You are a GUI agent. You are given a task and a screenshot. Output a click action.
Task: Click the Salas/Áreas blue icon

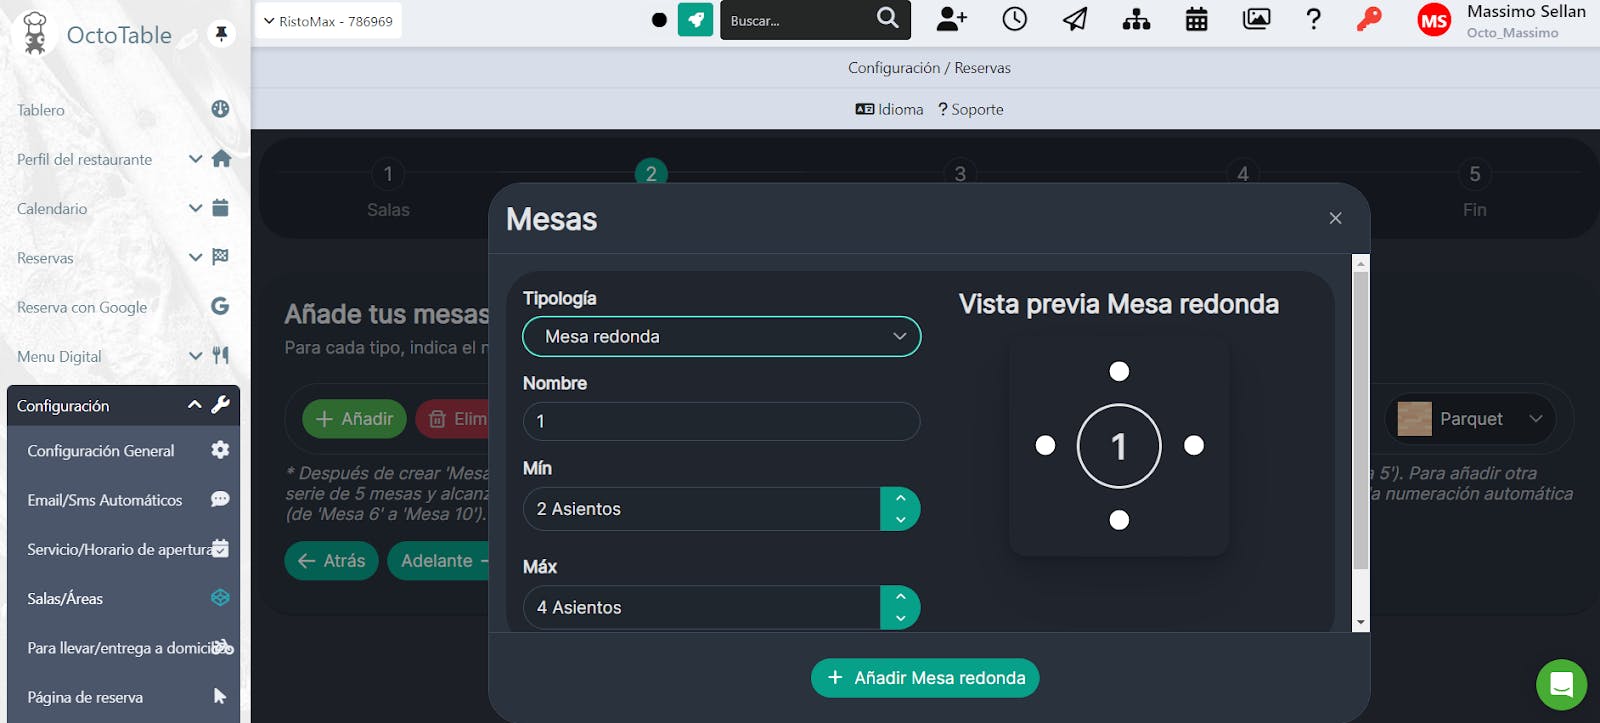(220, 598)
